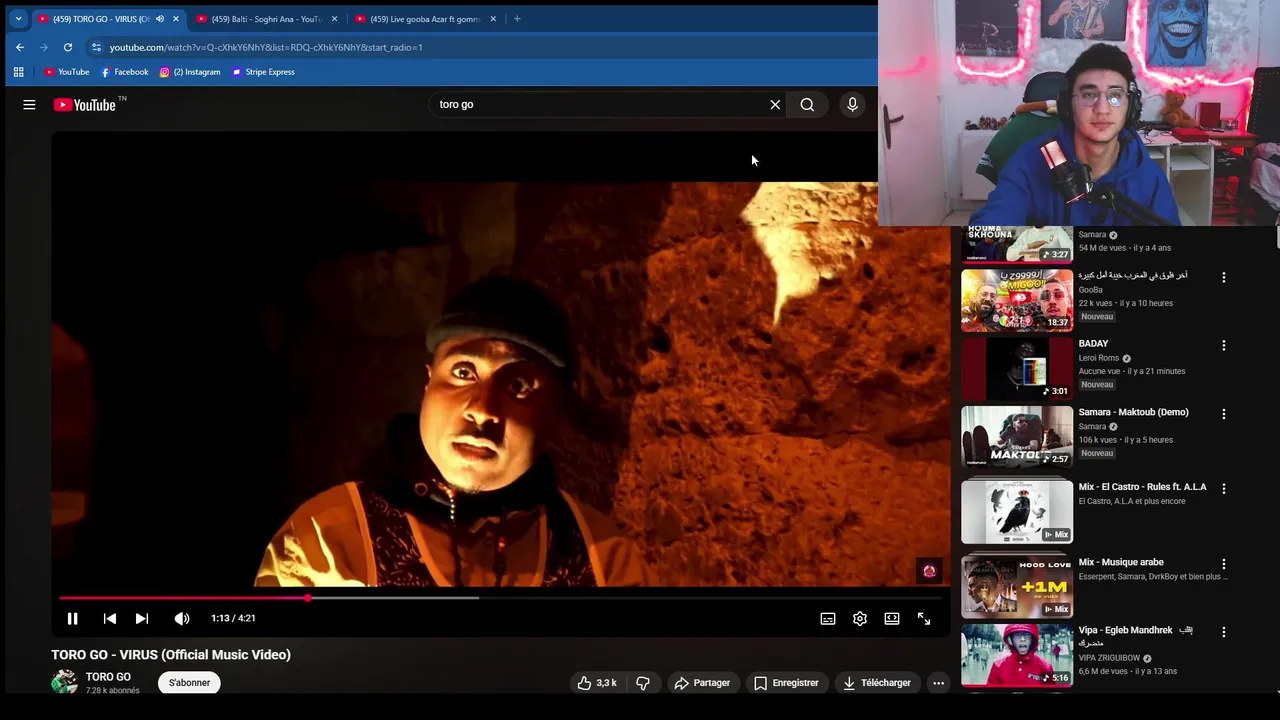Open options menu for Vipa - Egleb Mandhrek
Screen dimensions: 1280x720
click(1223, 632)
